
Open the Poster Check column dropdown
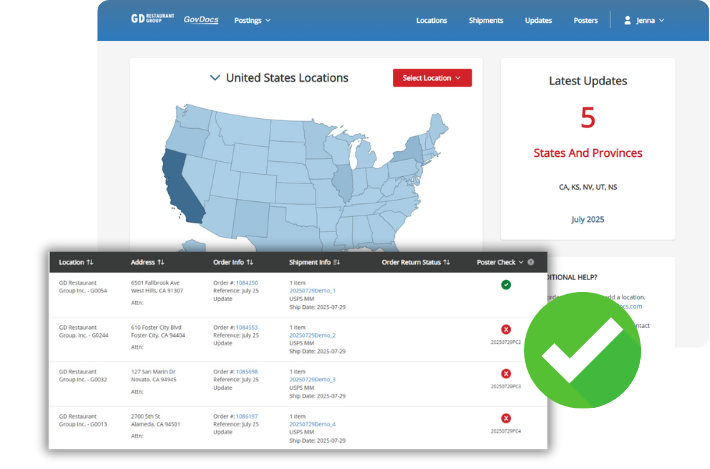500,262
